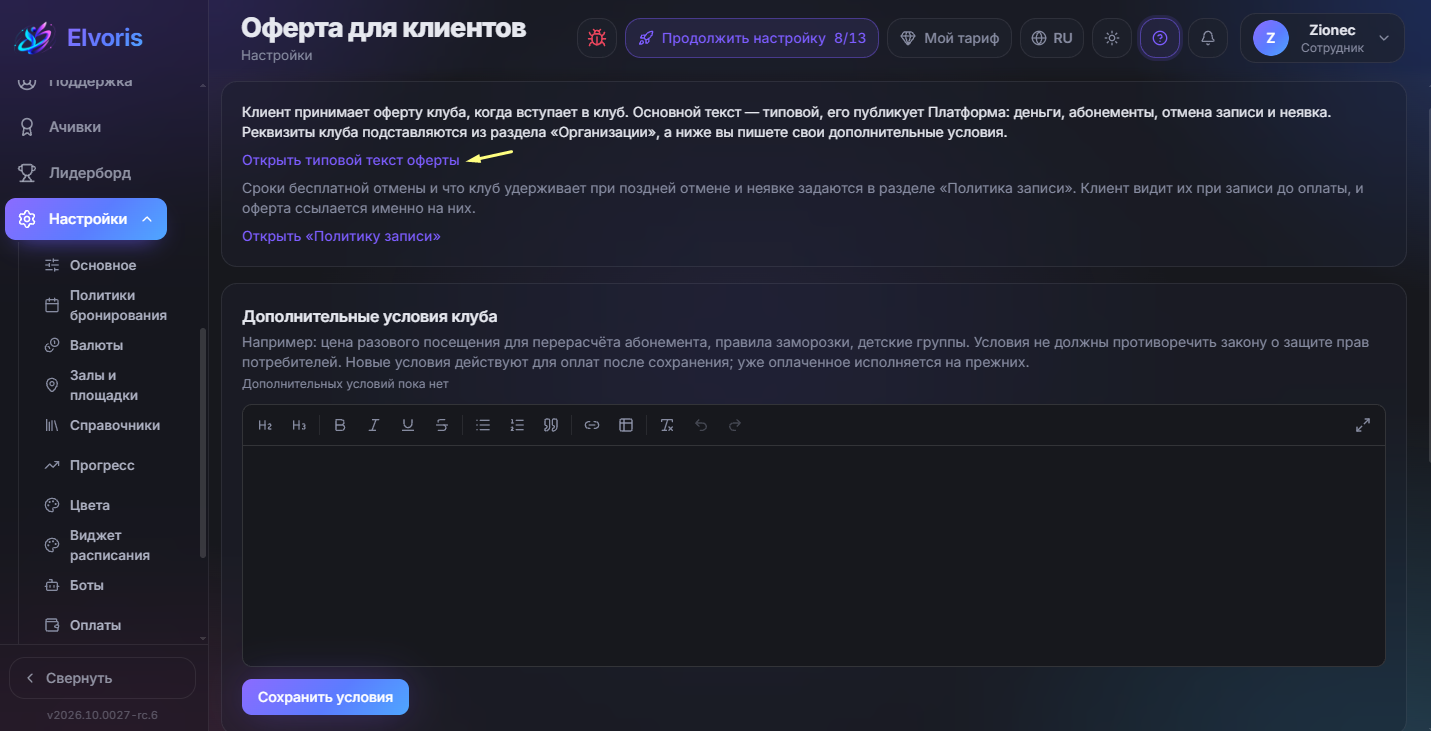Go to the Лидерборд sidebar item
1431x731 pixels.
[90, 173]
